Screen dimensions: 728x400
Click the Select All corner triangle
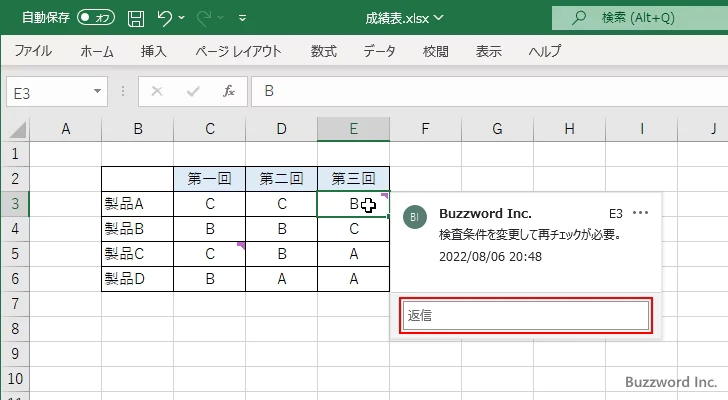(18, 129)
